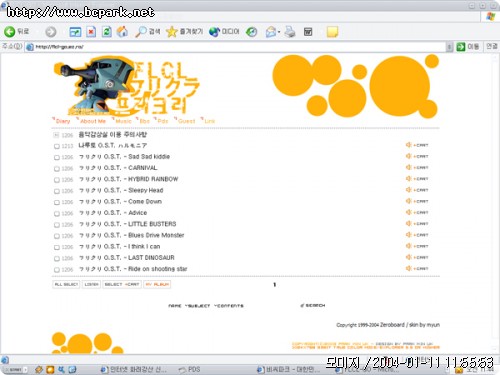Image resolution: width=500 pixels, height=375 pixels.
Task: Check the box for Advice track
Action: point(57,214)
